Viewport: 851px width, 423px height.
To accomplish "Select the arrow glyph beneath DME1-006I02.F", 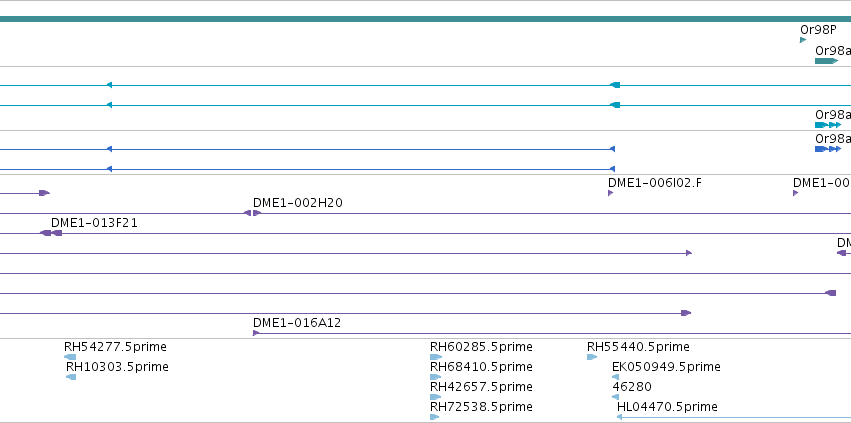I will pyautogui.click(x=611, y=193).
